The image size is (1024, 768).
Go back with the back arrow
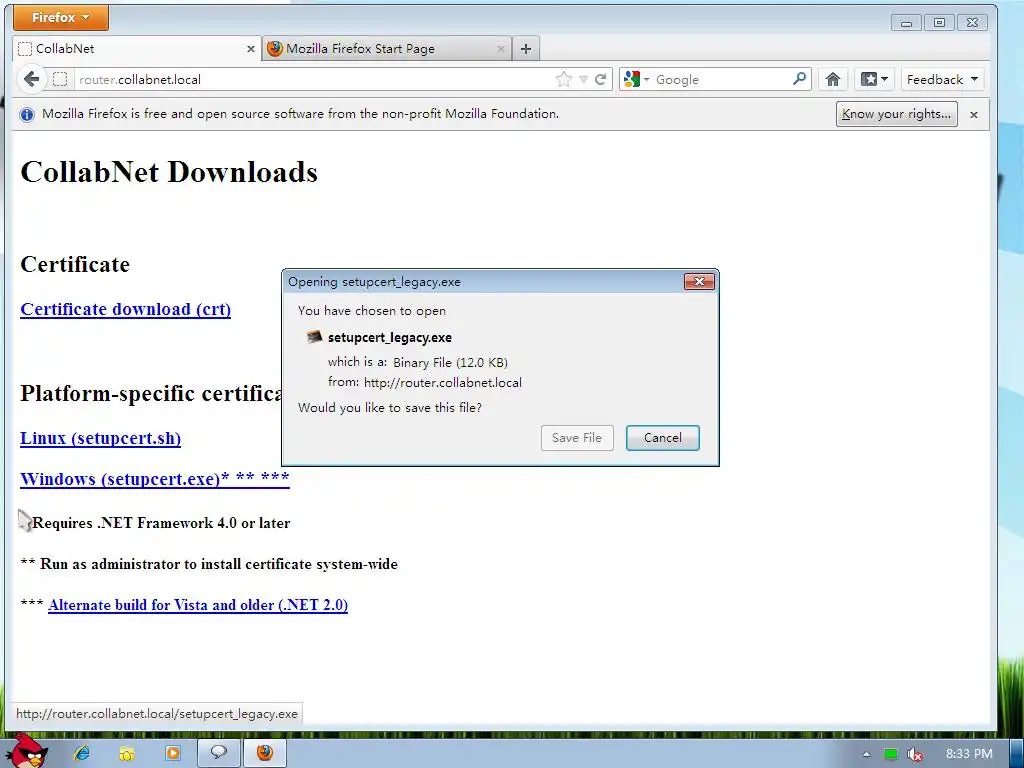(x=31, y=80)
